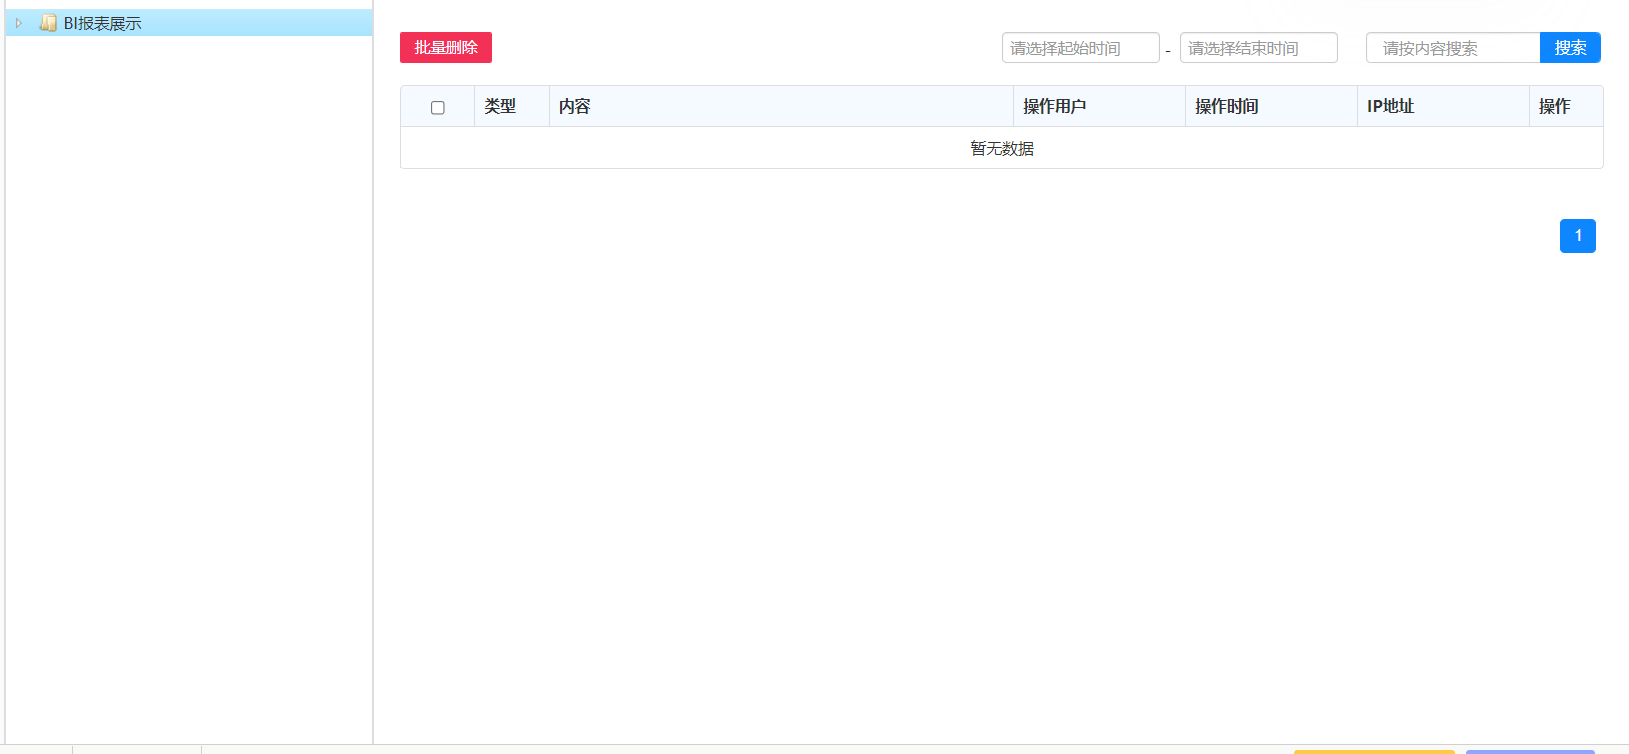The height and width of the screenshot is (754, 1629).
Task: Click the 操作时间 column header
Action: 1226,106
